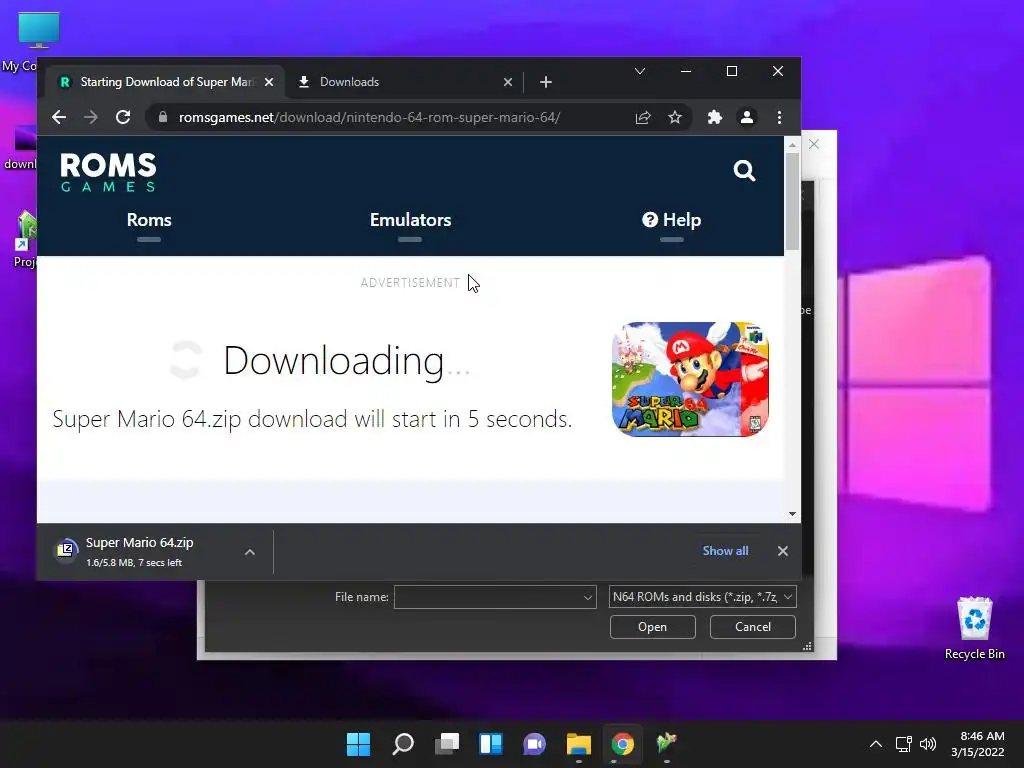The height and width of the screenshot is (768, 1024).
Task: Share this page icon in address bar
Action: [x=643, y=118]
